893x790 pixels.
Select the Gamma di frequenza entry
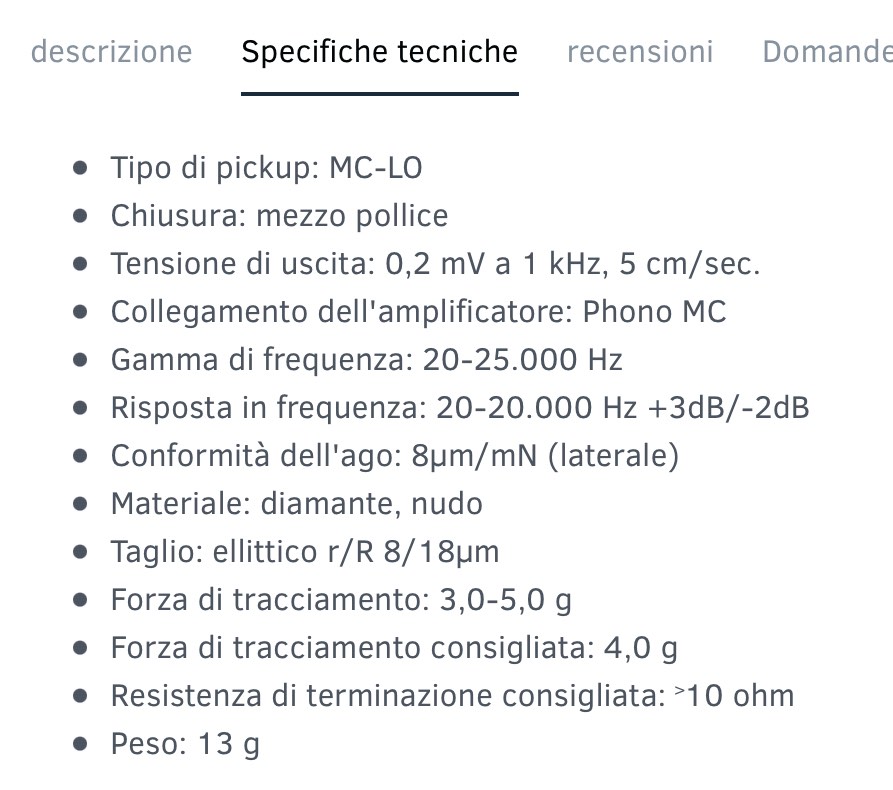(x=367, y=359)
